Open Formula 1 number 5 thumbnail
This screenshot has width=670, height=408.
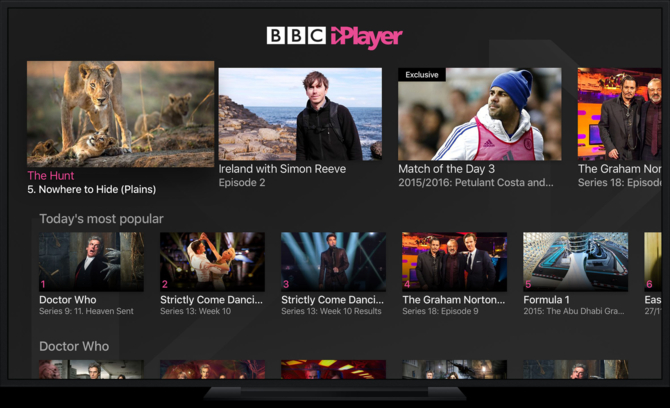pyautogui.click(x=576, y=262)
